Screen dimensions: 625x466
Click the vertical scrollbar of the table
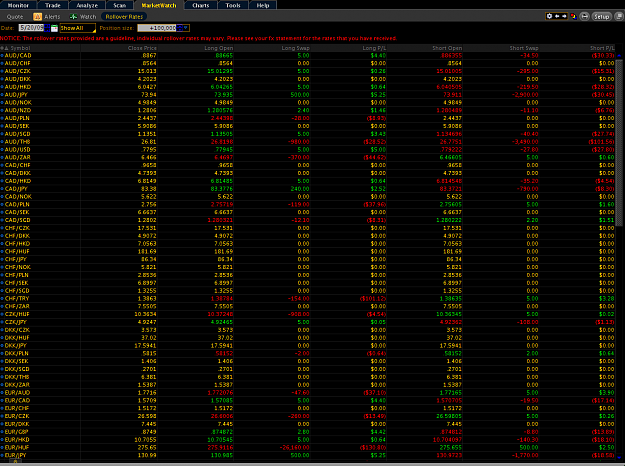coord(619,143)
